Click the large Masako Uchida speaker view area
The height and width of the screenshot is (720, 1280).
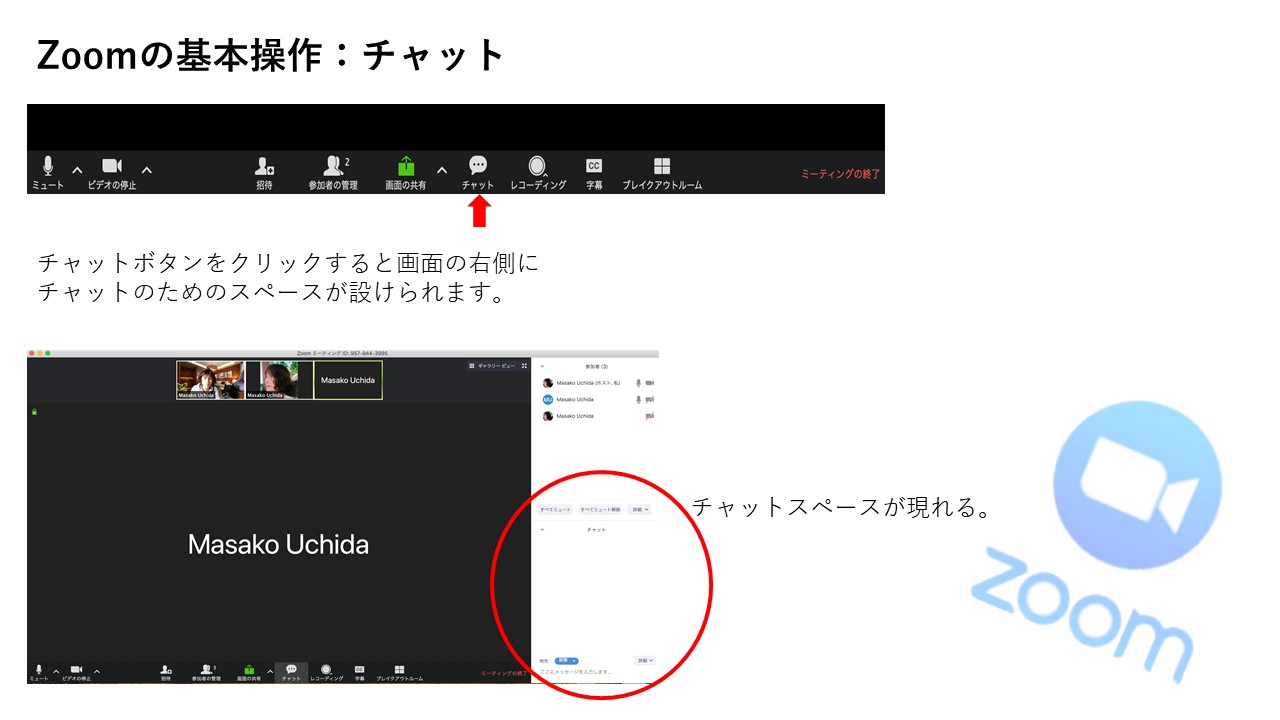(x=279, y=531)
